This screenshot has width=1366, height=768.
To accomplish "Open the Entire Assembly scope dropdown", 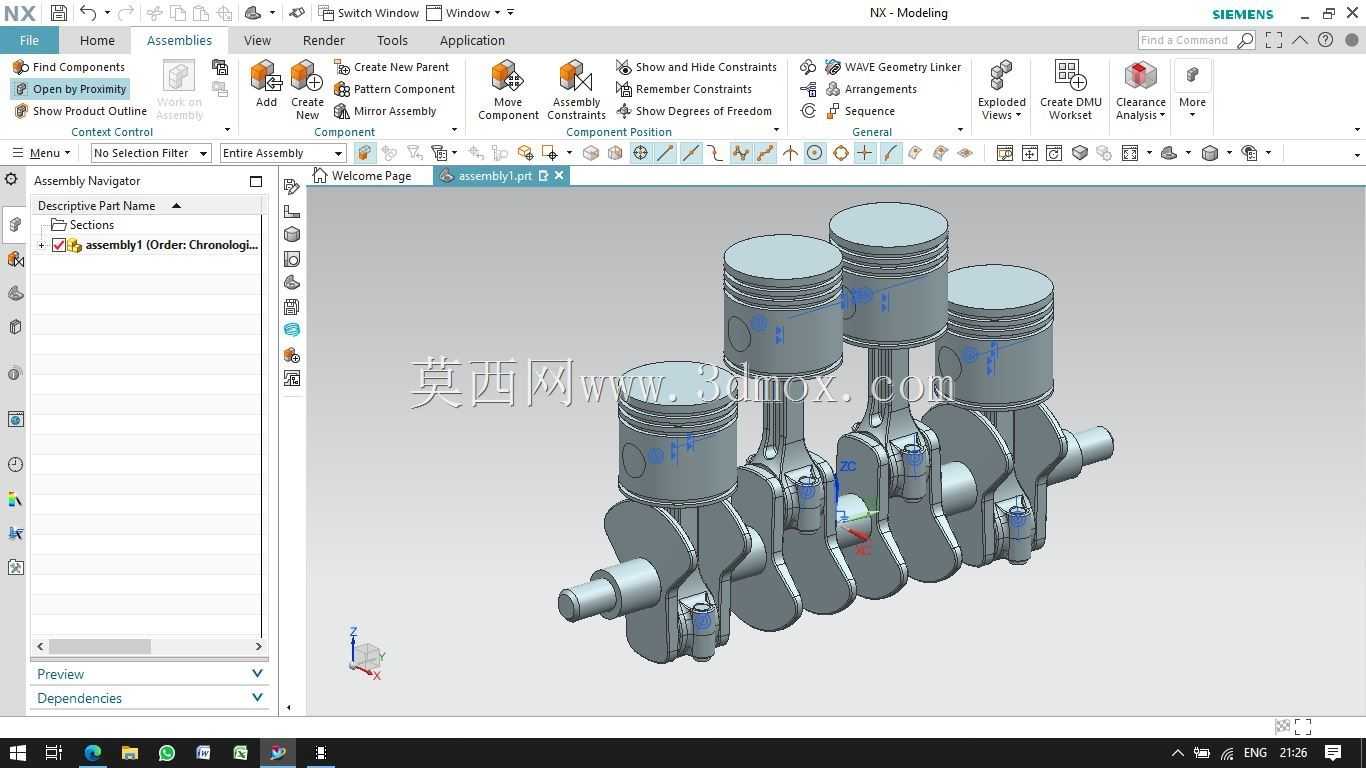I will (283, 153).
